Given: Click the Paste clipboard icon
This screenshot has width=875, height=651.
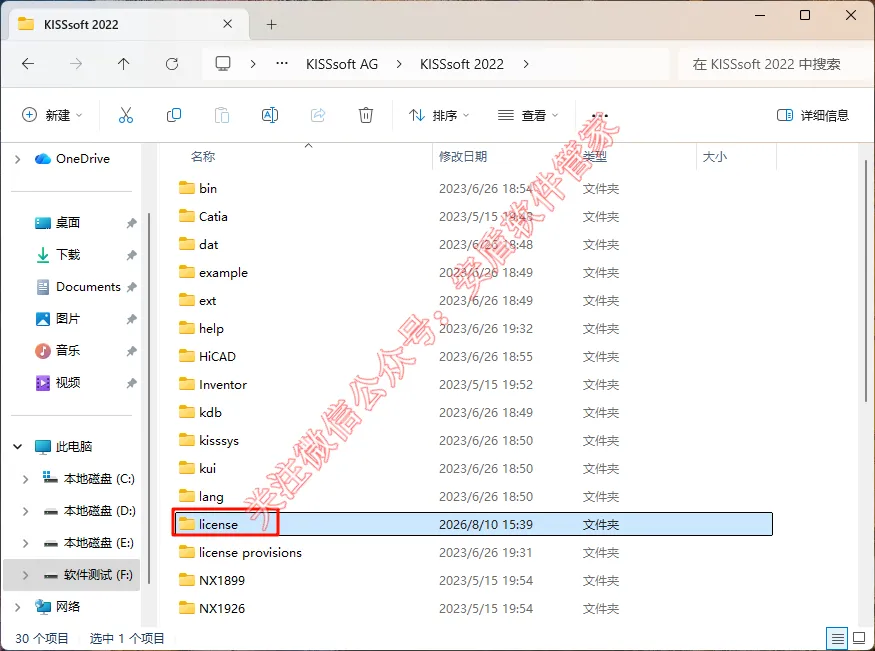Looking at the screenshot, I should tap(222, 115).
